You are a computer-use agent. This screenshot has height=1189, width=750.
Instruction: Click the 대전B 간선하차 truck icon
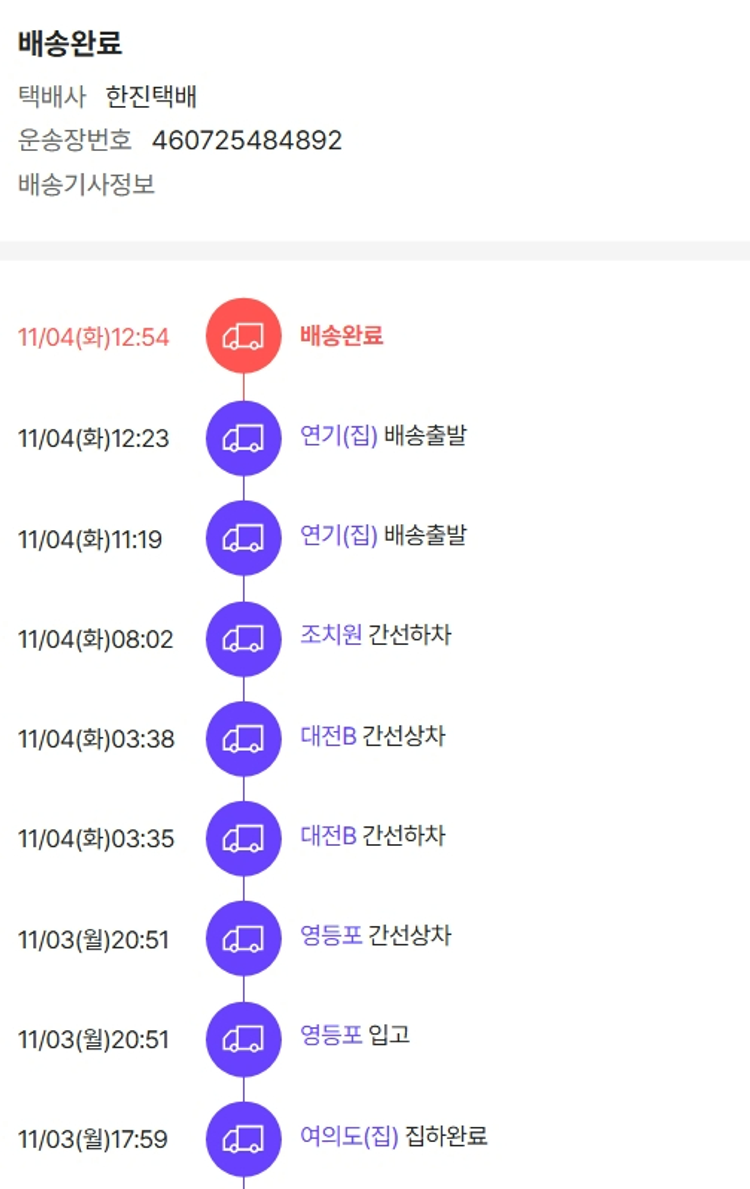tap(243, 838)
